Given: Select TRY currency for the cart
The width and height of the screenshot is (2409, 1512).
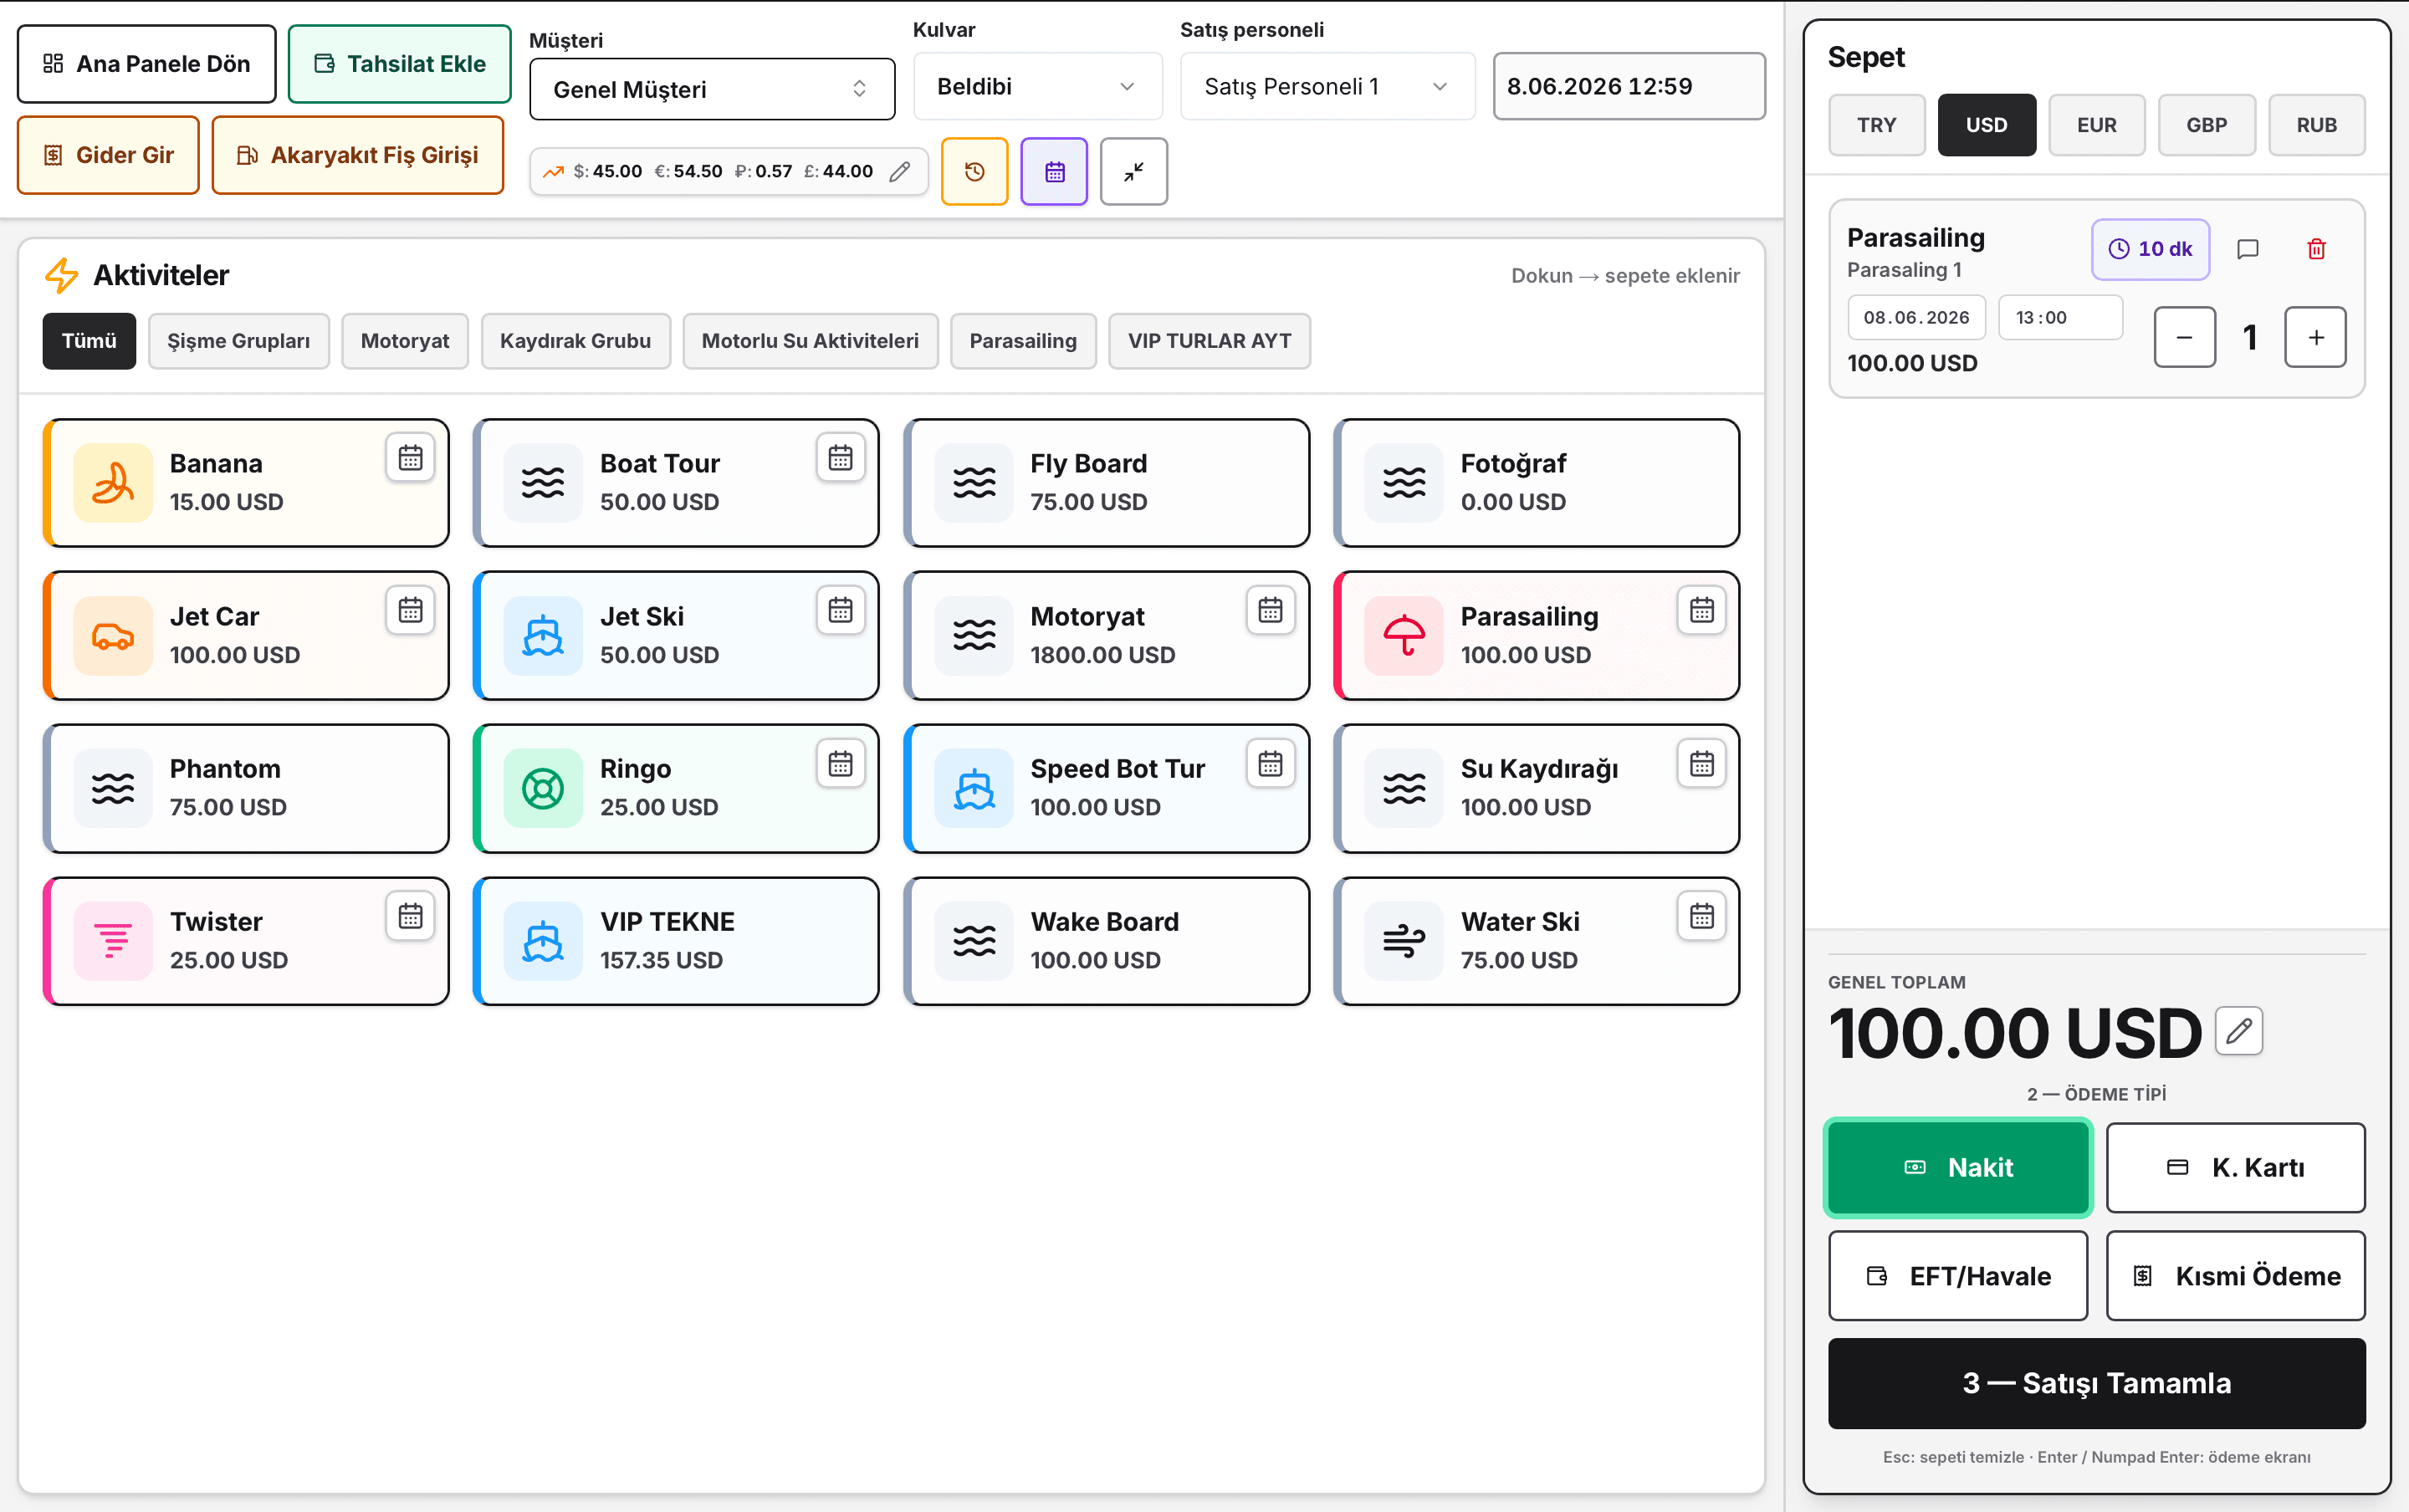Looking at the screenshot, I should click(x=1877, y=125).
